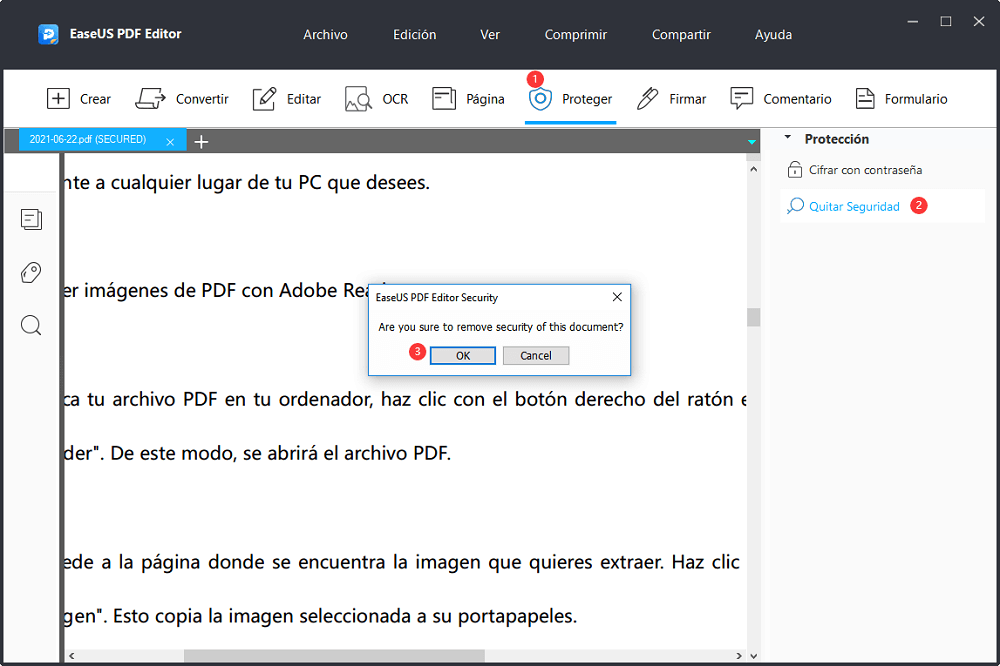Screen dimensions: 1000x666
Task: Click the scroll up arrow
Action: coord(754,169)
